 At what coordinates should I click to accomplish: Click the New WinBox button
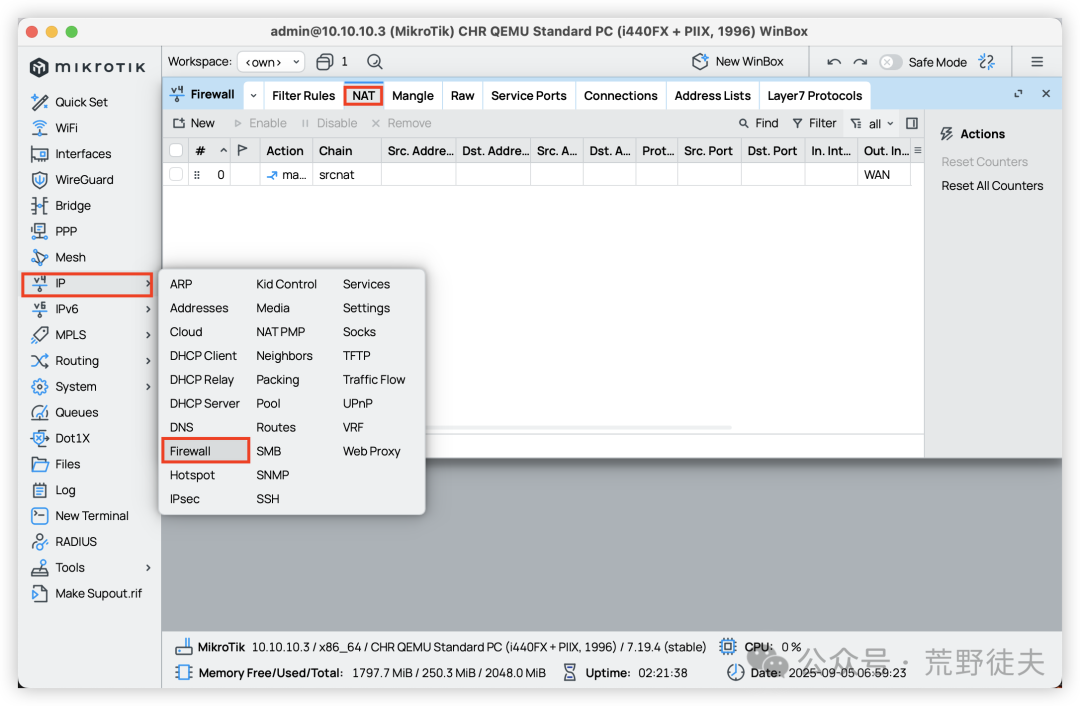point(738,62)
